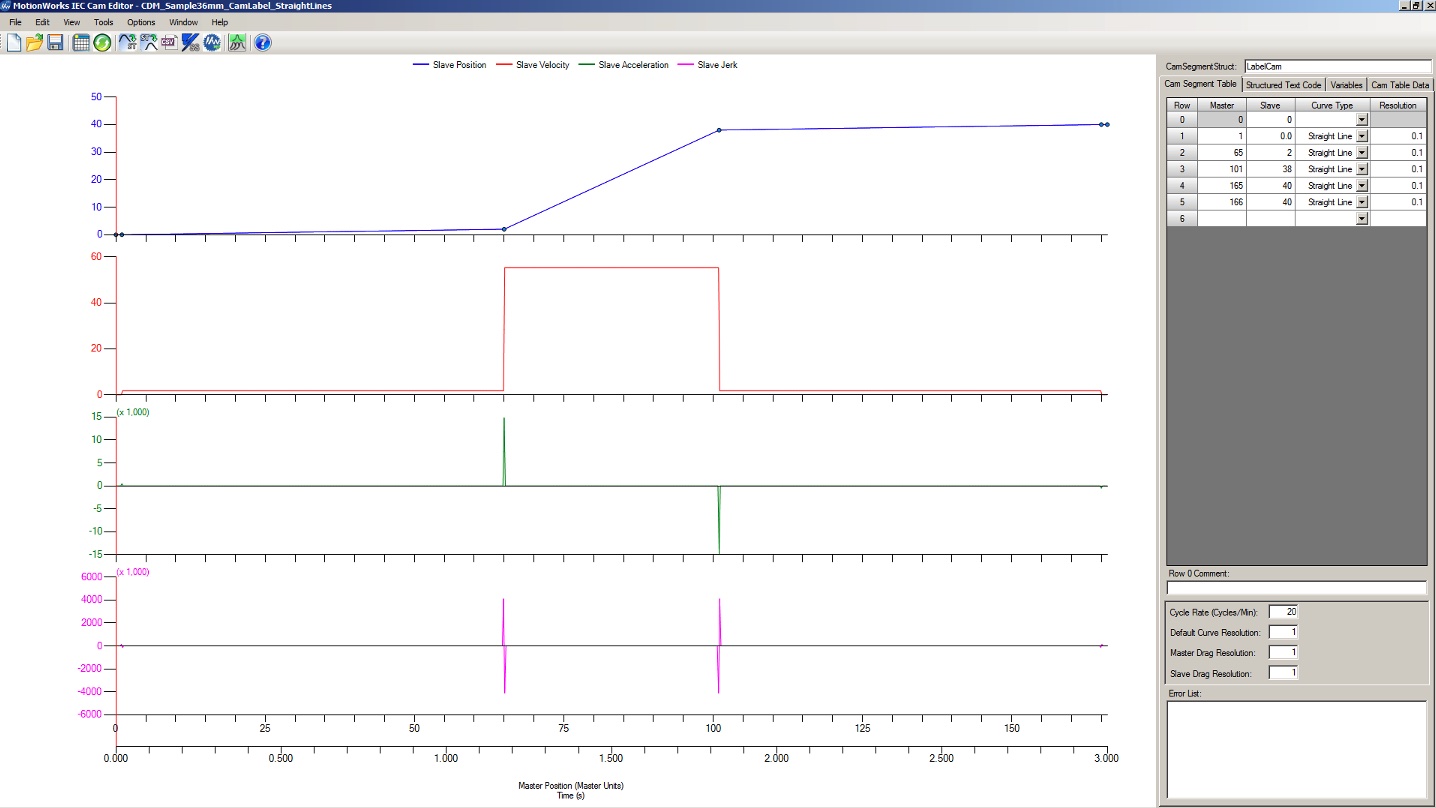Click the position curve point at master 65
Image resolution: width=1436 pixels, height=808 pixels.
click(x=504, y=229)
